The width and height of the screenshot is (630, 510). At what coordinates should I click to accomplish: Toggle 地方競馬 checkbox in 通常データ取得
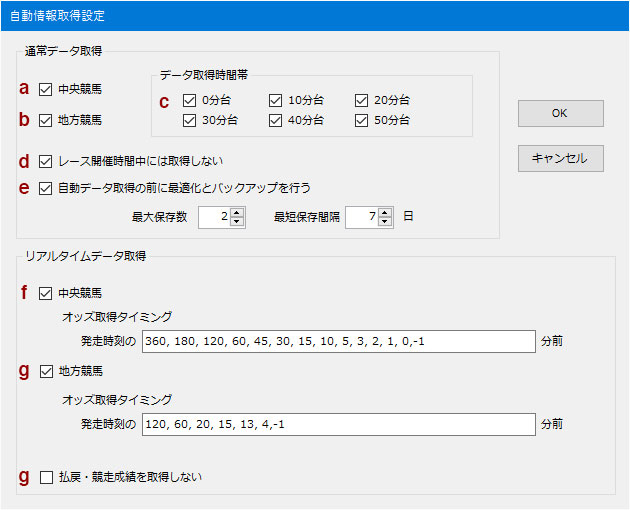45,120
